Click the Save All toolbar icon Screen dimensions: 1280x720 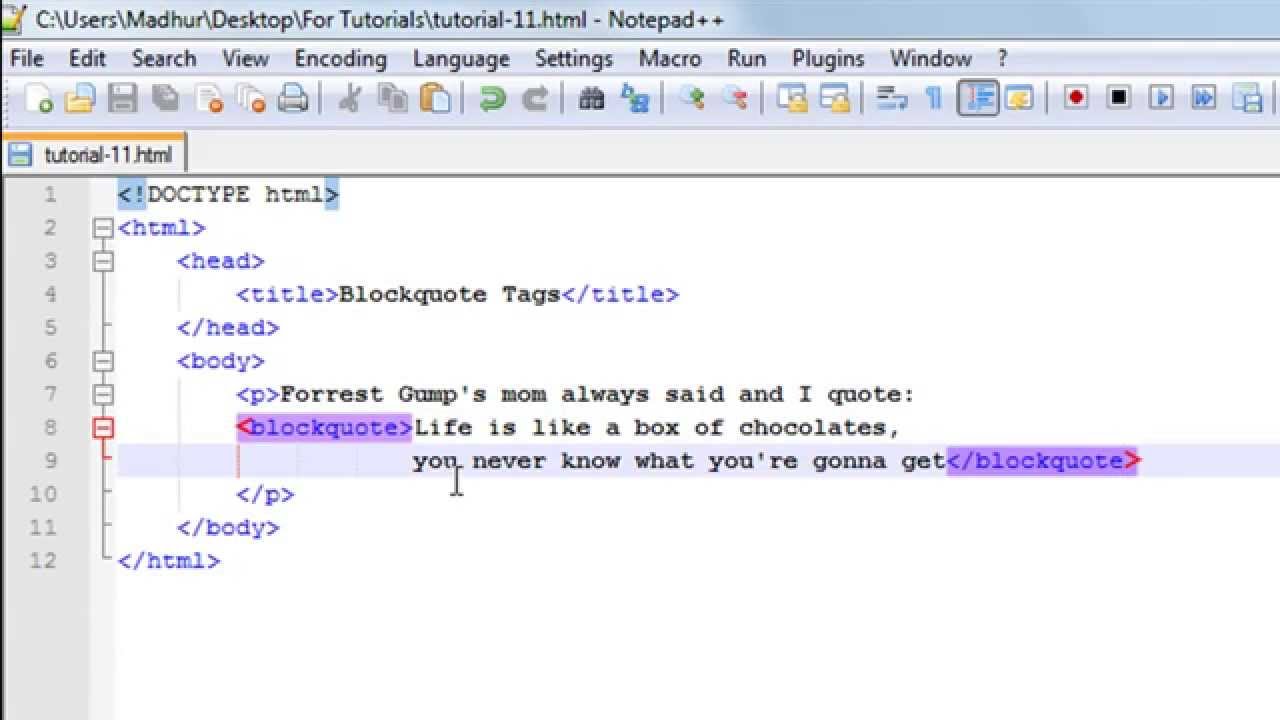[x=165, y=98]
